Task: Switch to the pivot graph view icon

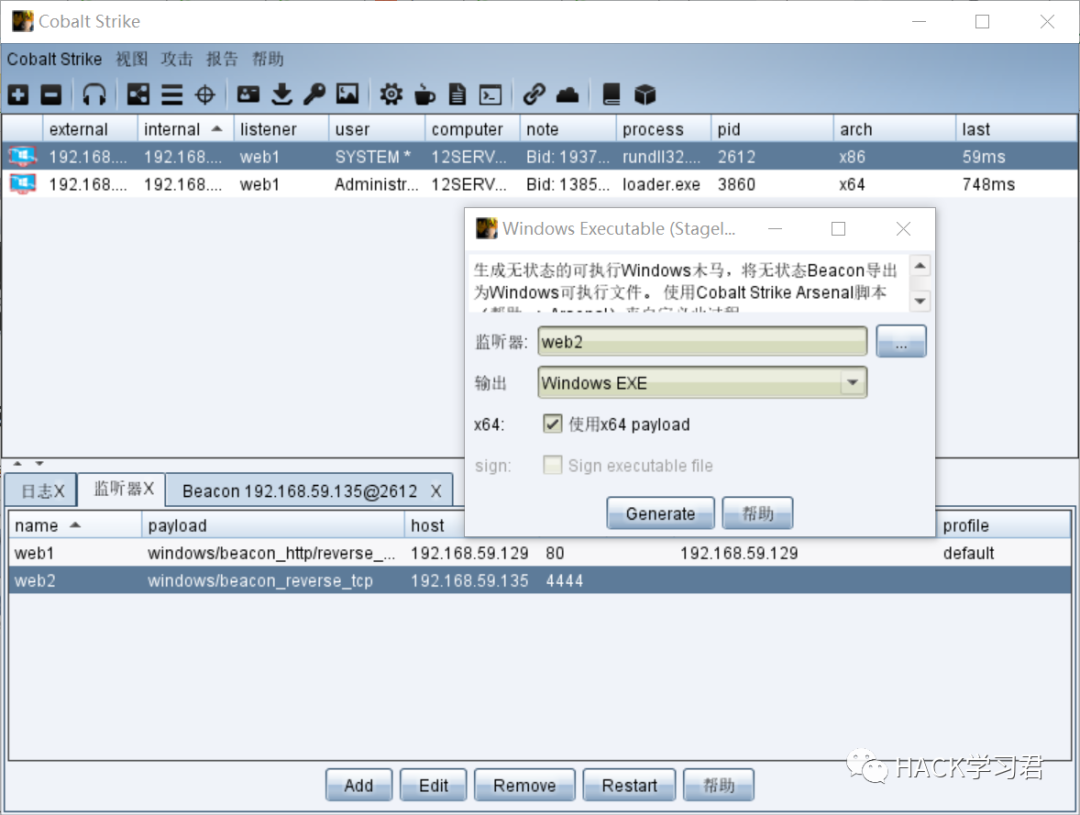Action: (138, 94)
